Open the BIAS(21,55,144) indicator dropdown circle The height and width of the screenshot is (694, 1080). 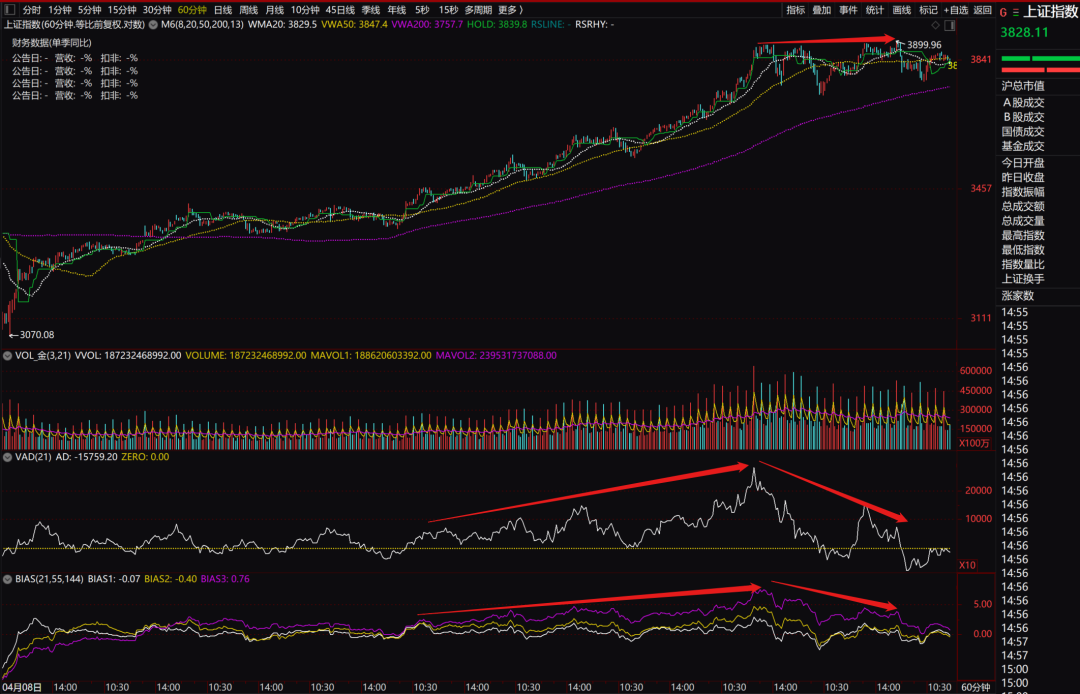[8, 579]
